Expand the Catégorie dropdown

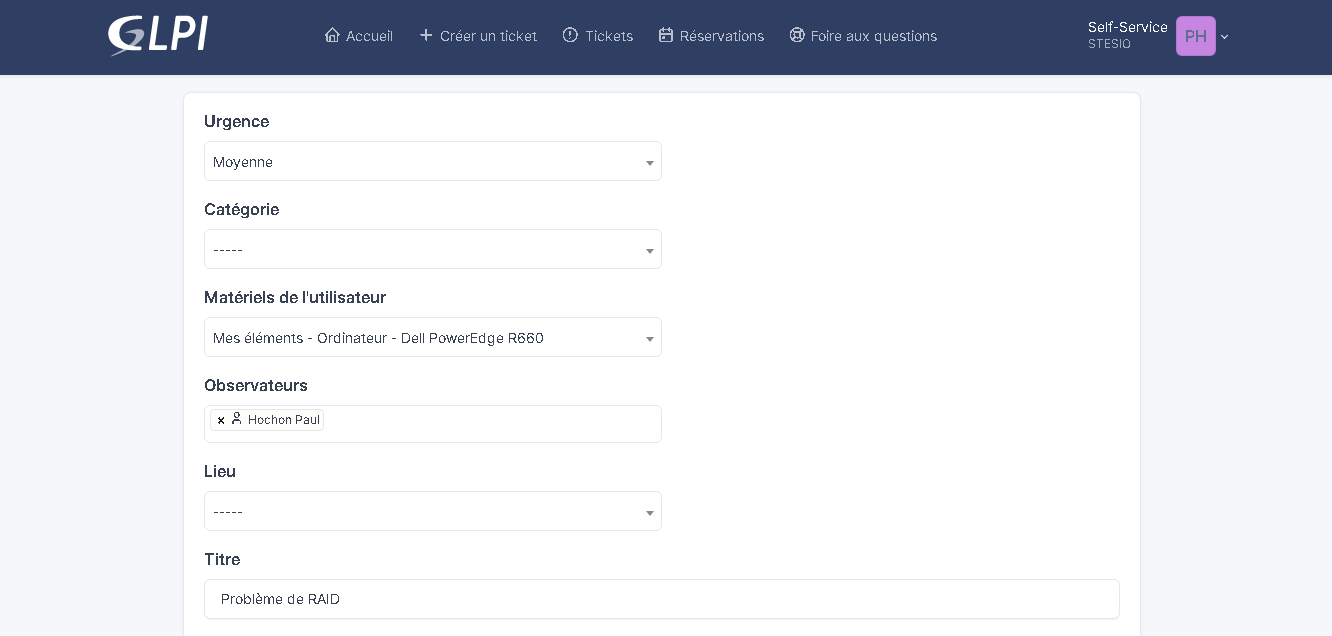(x=432, y=250)
